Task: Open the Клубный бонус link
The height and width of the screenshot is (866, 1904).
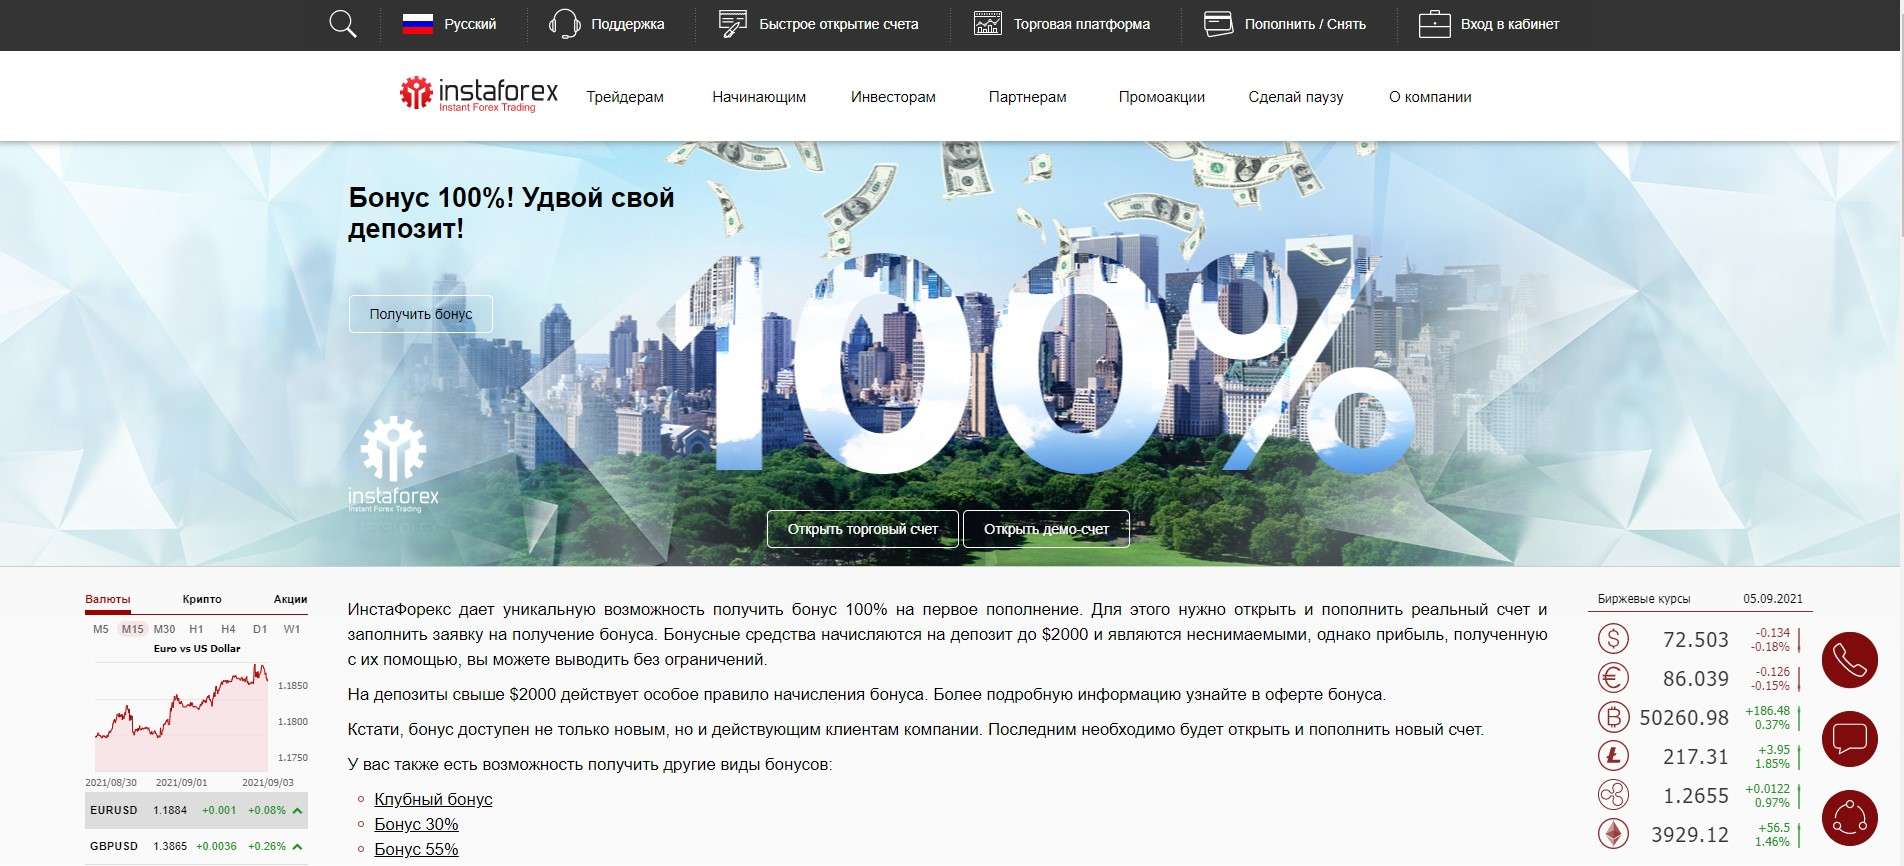Action: [x=433, y=799]
